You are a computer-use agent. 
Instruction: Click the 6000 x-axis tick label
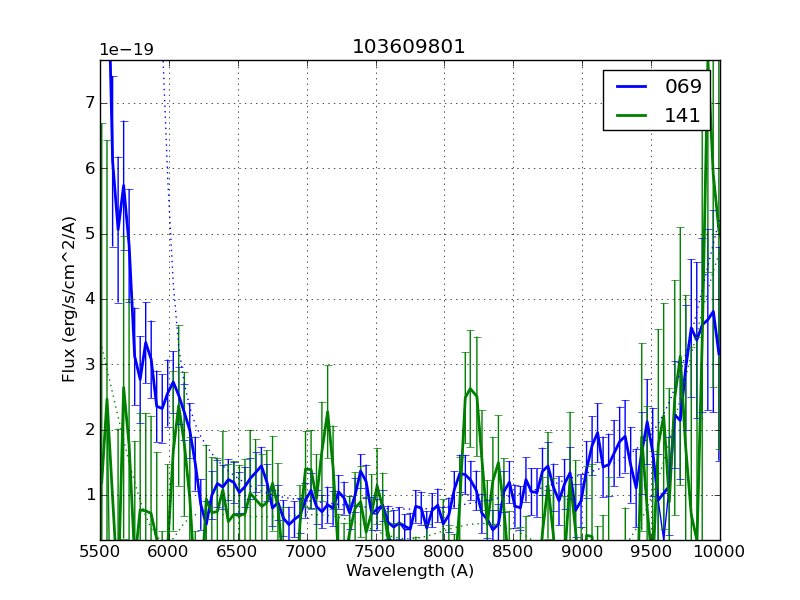point(169,551)
